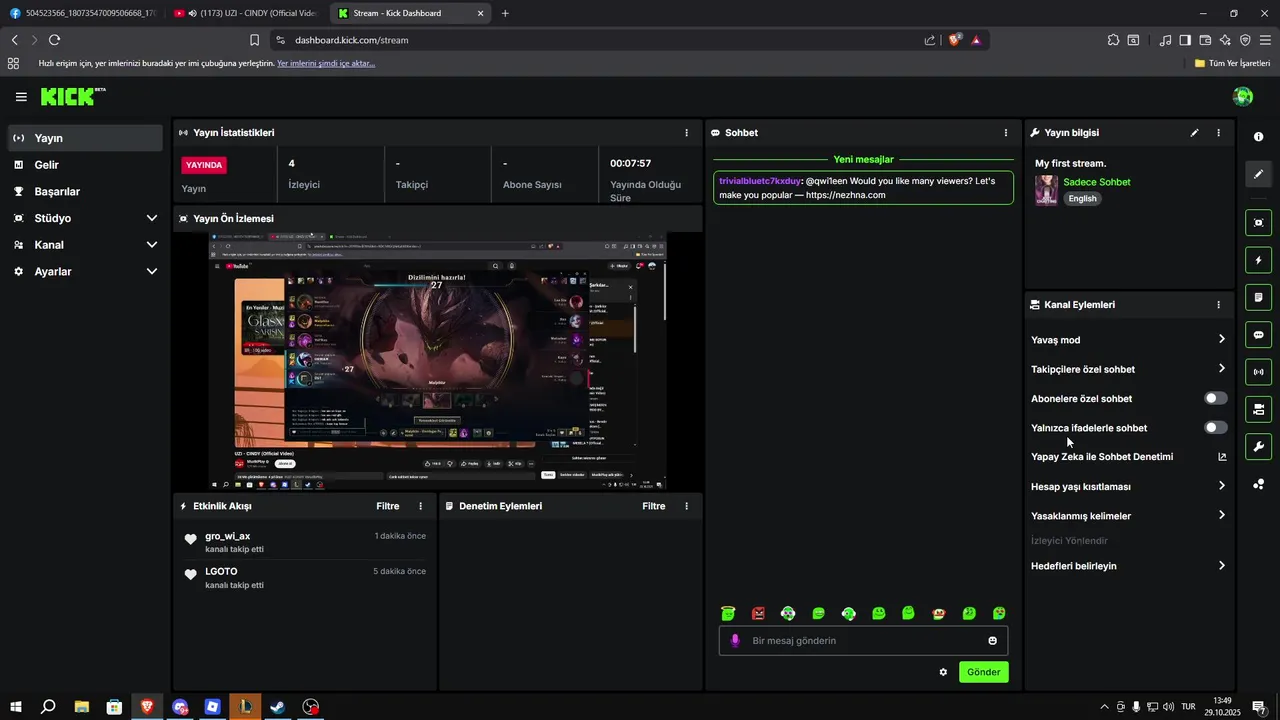Click the Gönder send button
The image size is (1280, 720).
pos(983,672)
